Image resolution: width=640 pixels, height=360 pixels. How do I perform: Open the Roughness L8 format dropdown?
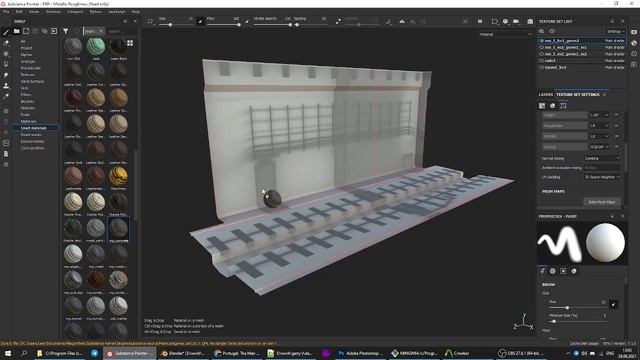tap(599, 126)
